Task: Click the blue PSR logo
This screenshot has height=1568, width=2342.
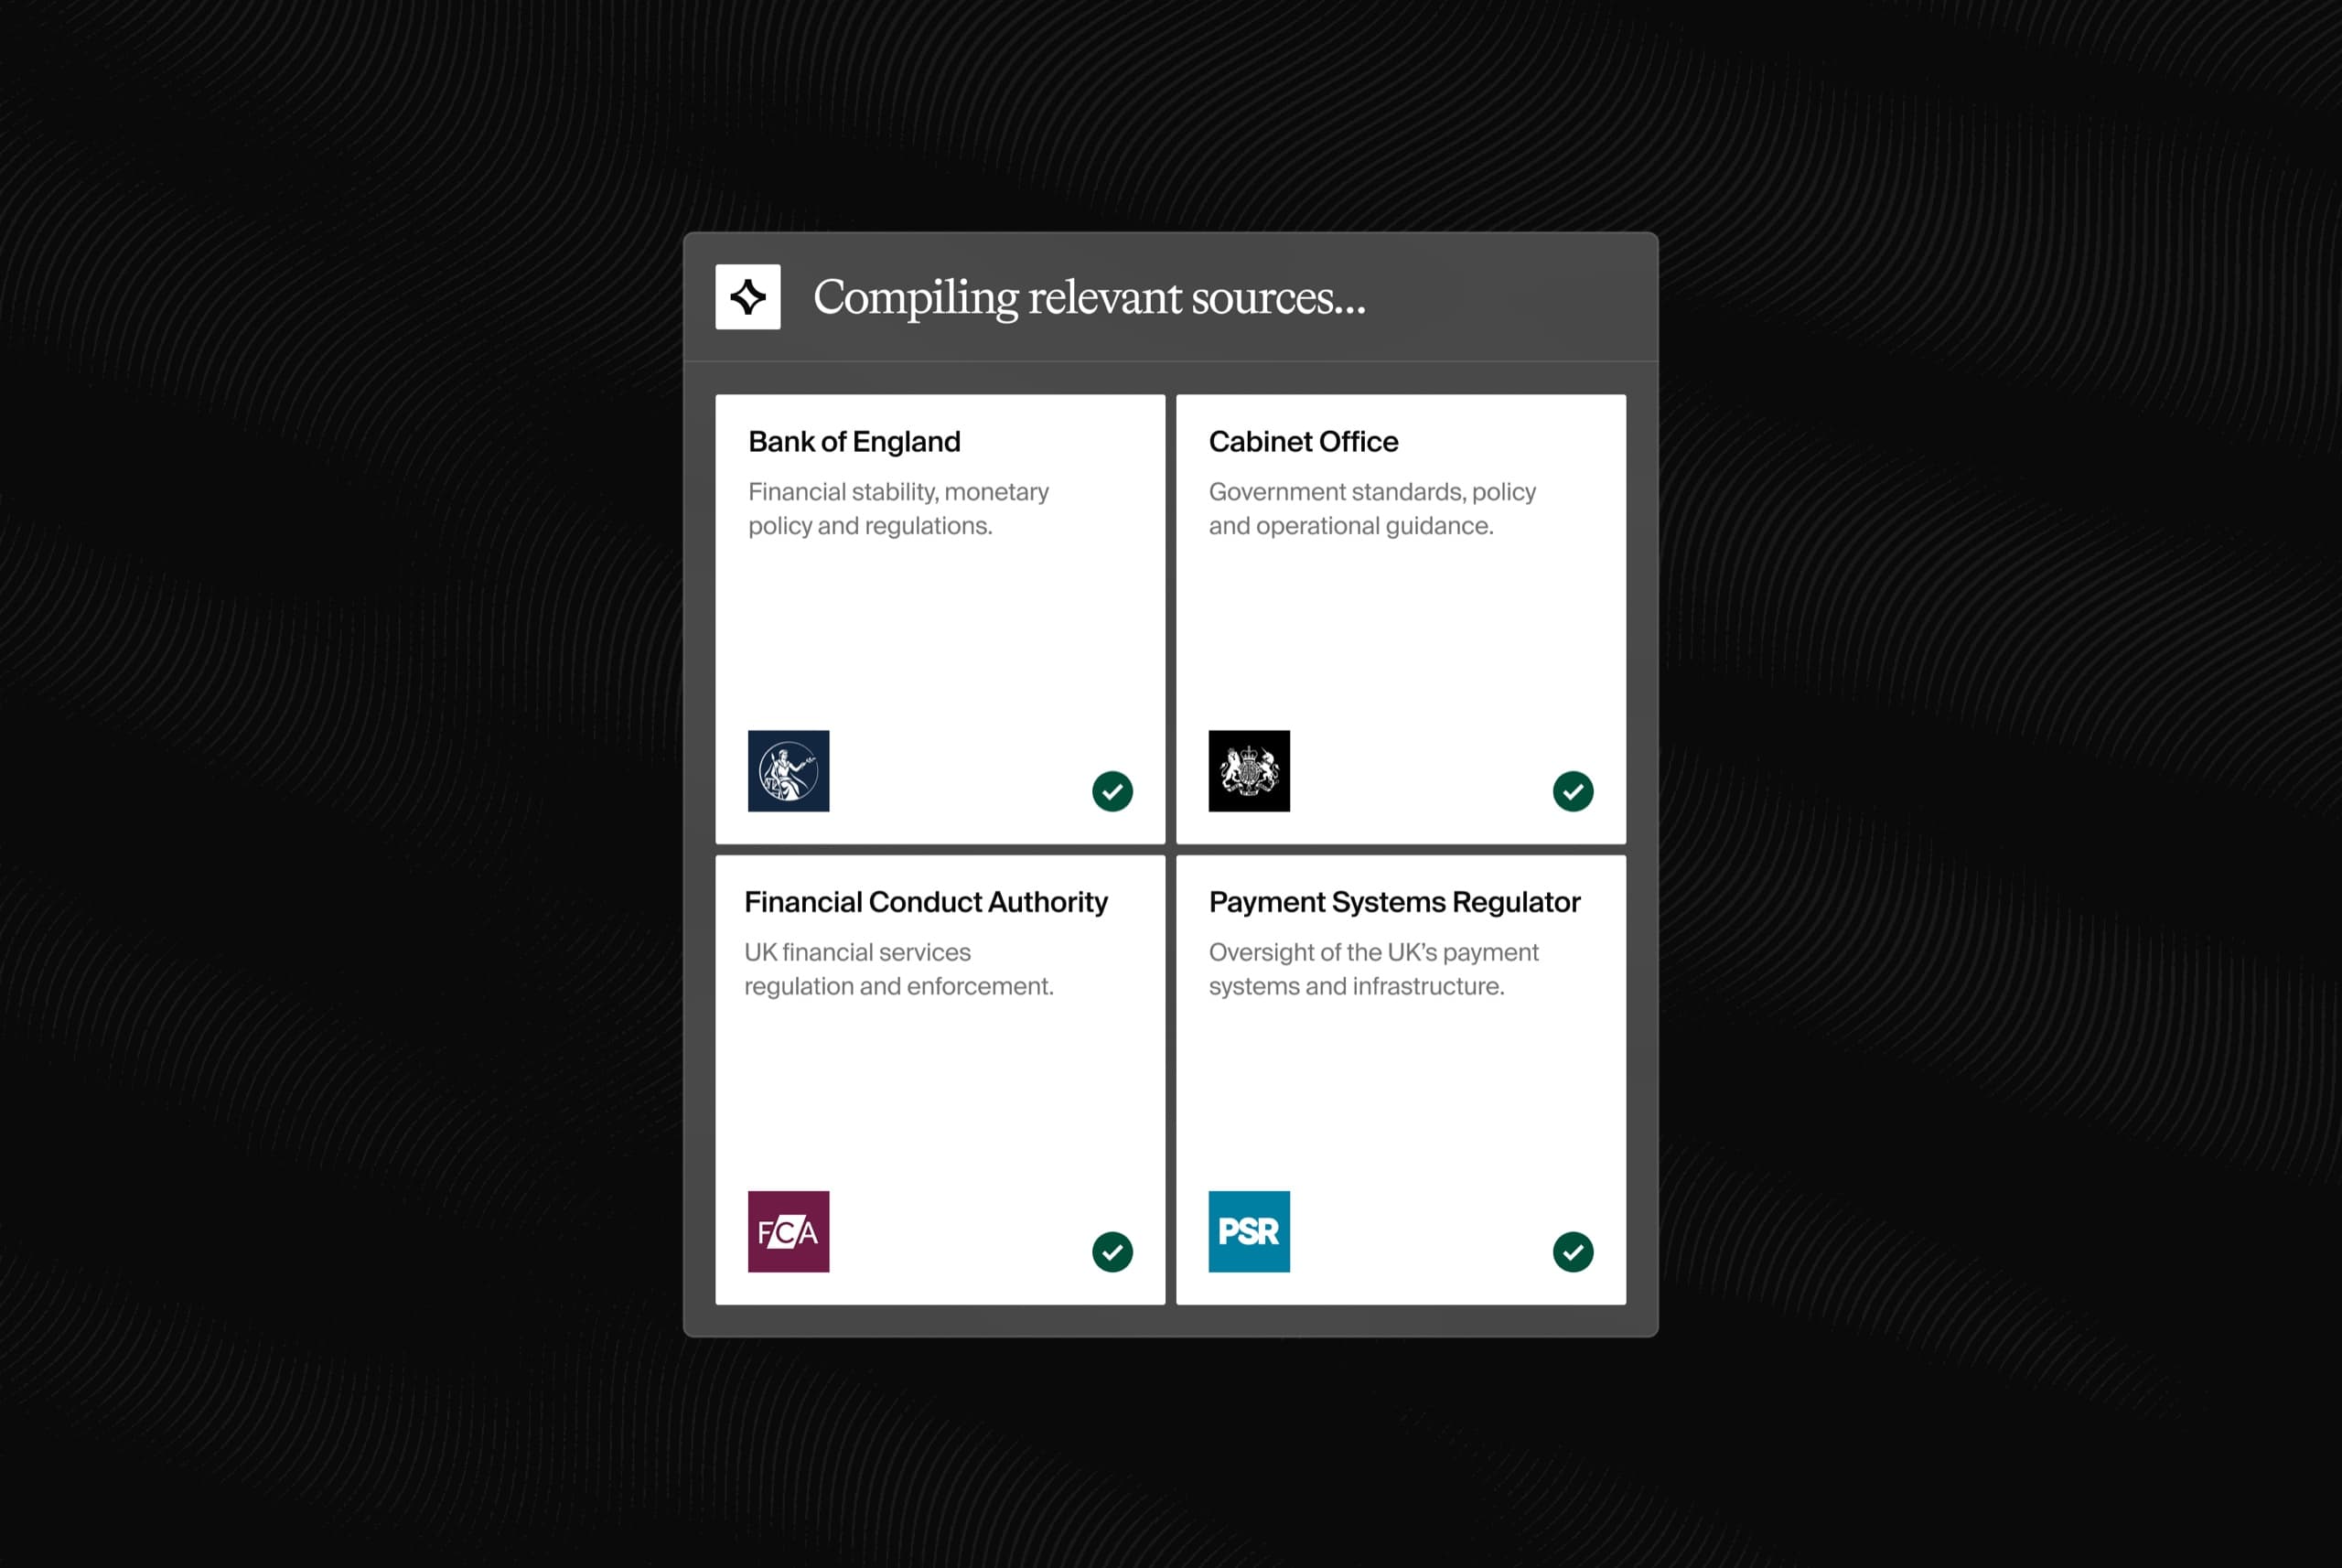Action: pyautogui.click(x=1249, y=1231)
